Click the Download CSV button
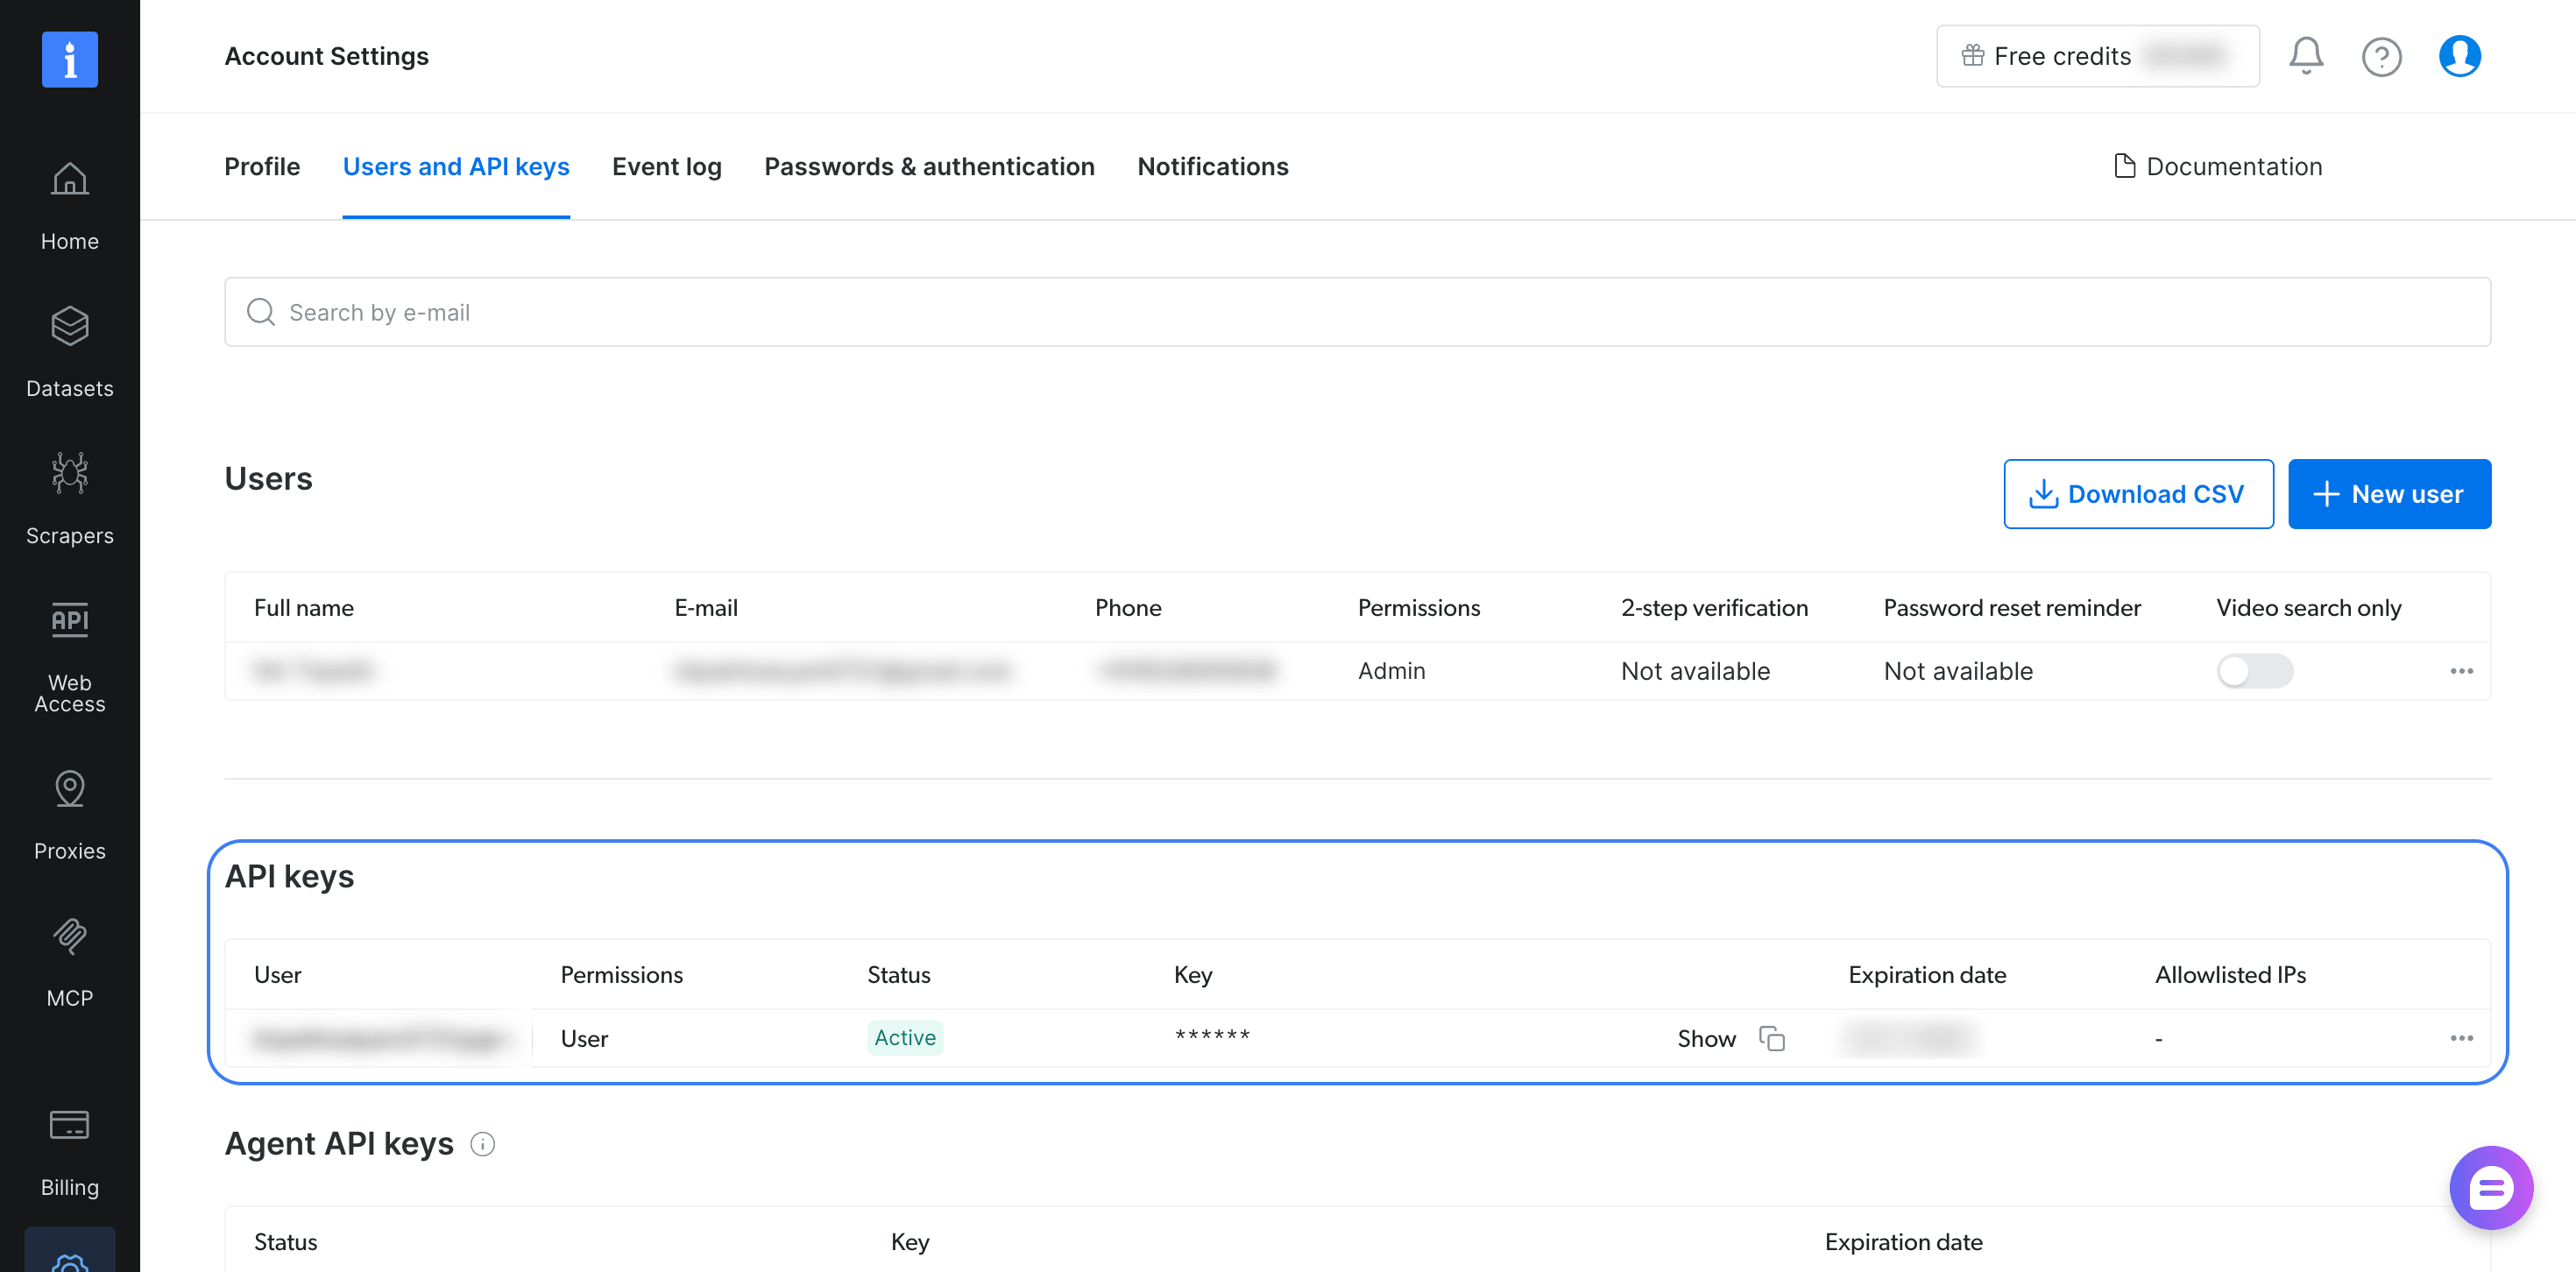 pos(2138,494)
